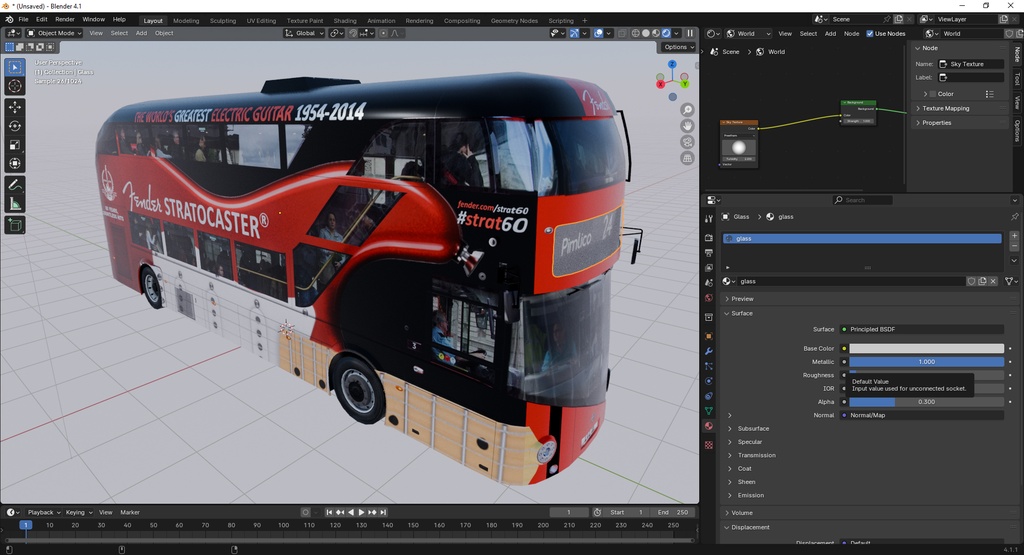This screenshot has height=555, width=1024.
Task: Click the Add Cube tool
Action: tap(15, 226)
